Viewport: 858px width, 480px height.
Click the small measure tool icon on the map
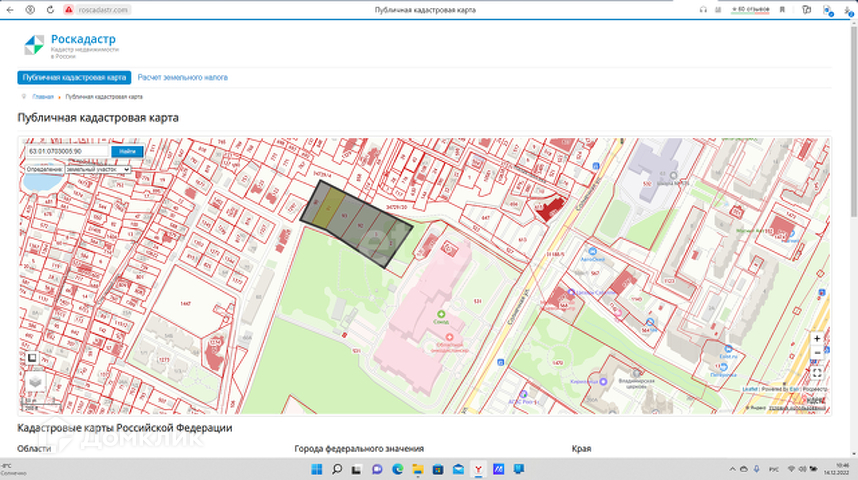click(x=32, y=357)
